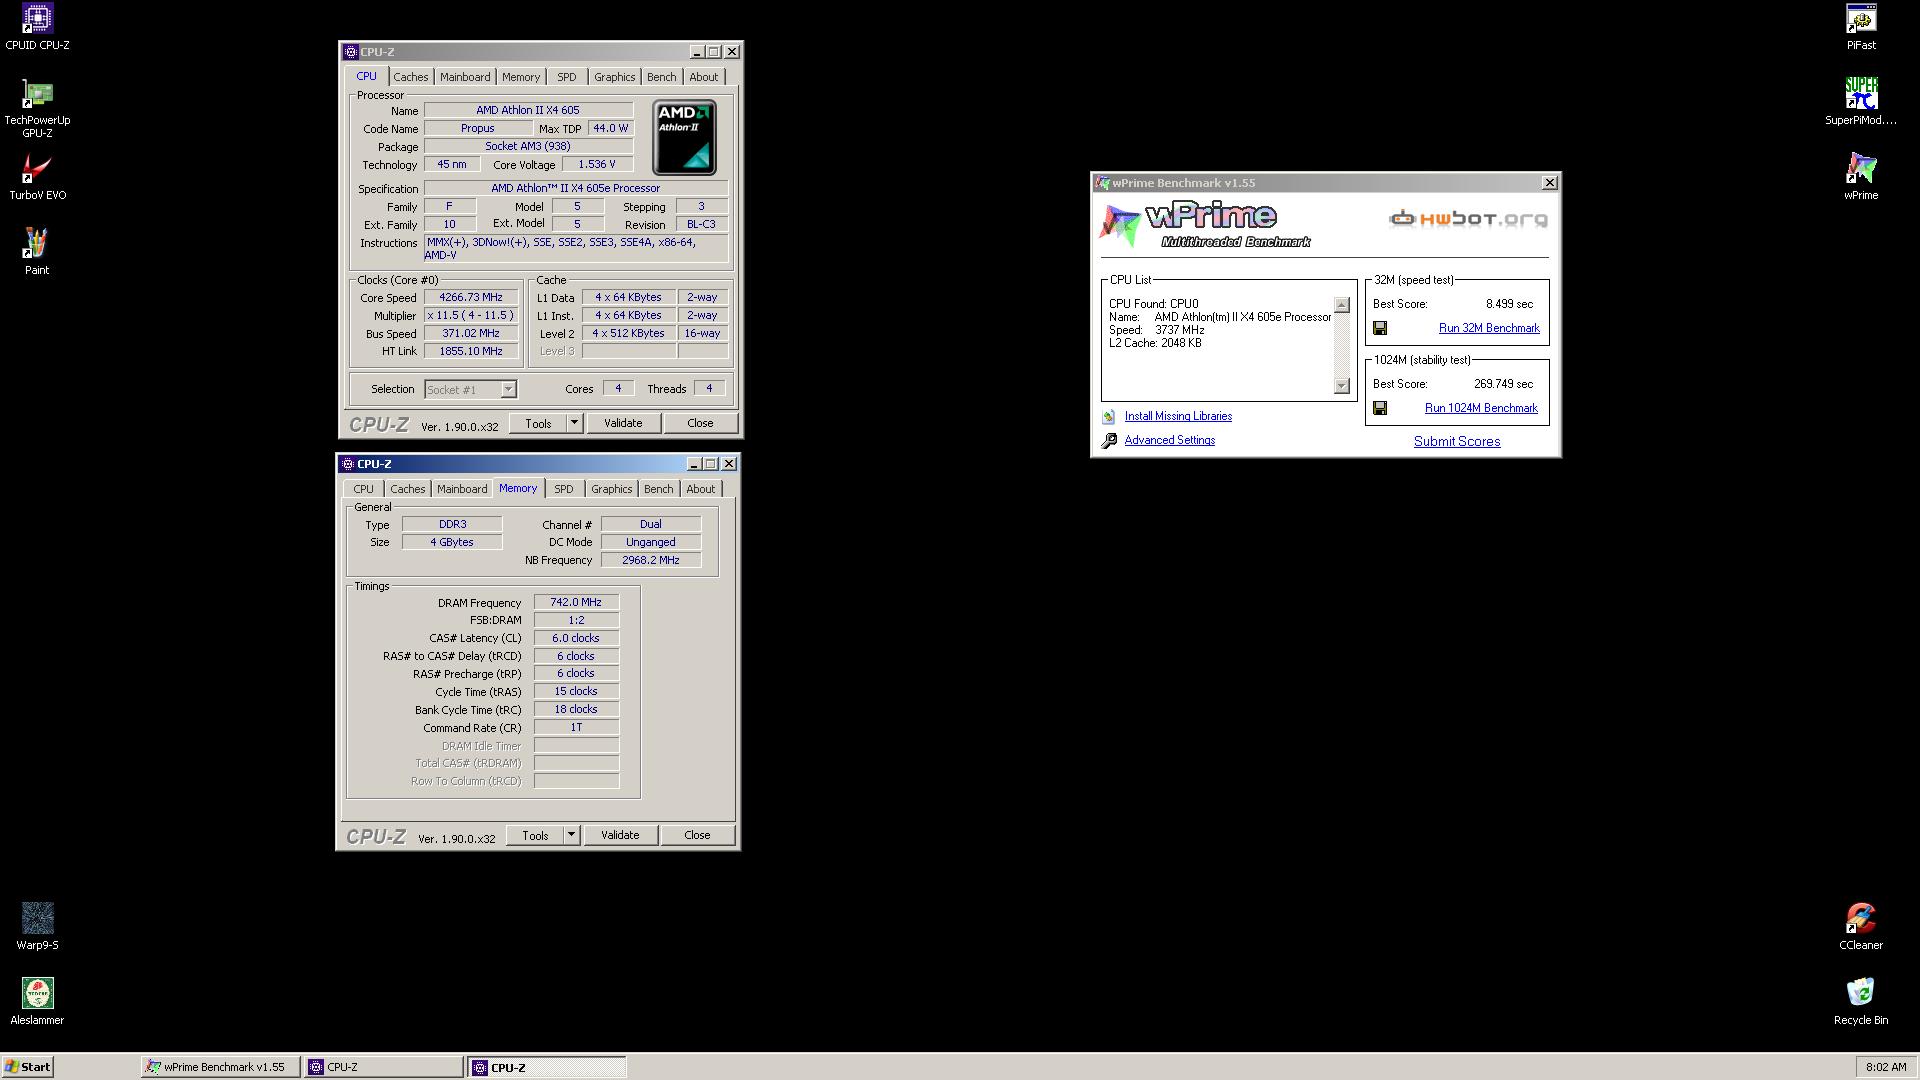Image resolution: width=1920 pixels, height=1080 pixels.
Task: Click the wPrime logo graphic
Action: (1205, 224)
